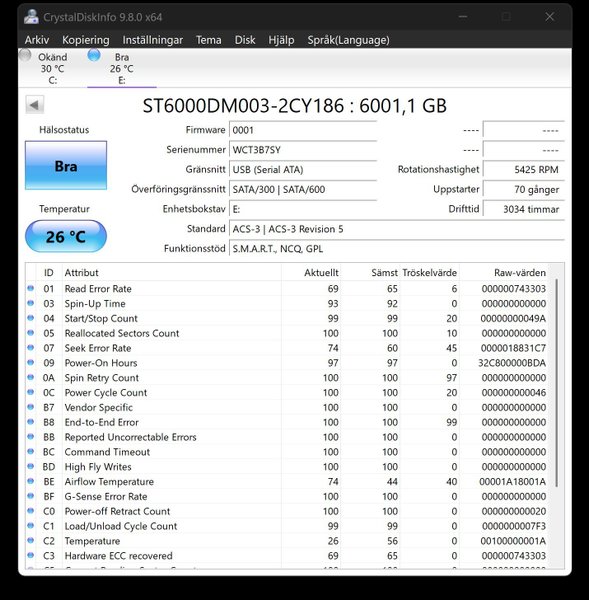Open the Inställningar menu
Image resolution: width=589 pixels, height=600 pixels.
[x=153, y=40]
